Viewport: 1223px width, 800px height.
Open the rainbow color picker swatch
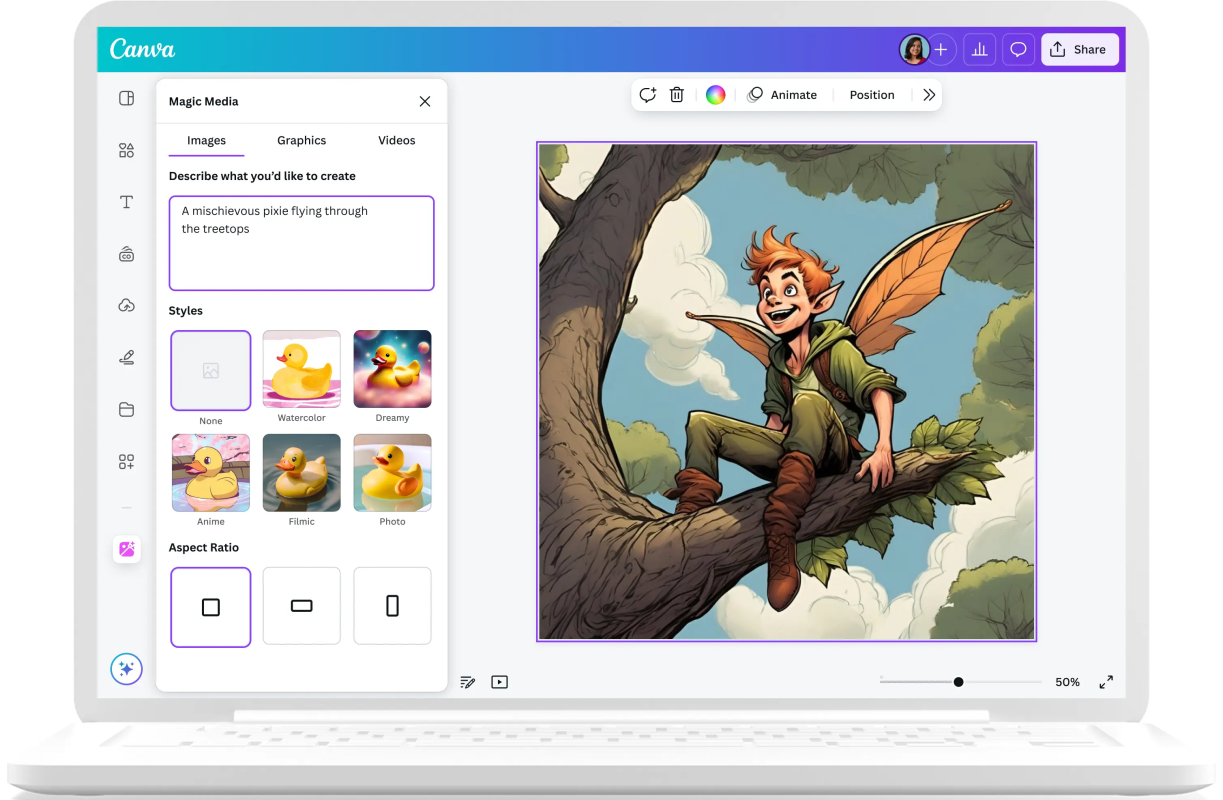[x=715, y=95]
